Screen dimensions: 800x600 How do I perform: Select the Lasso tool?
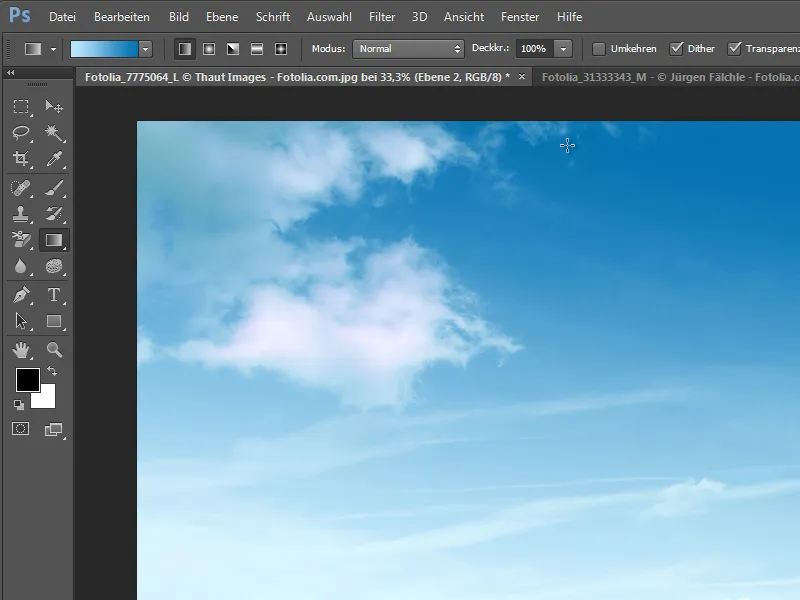click(x=21, y=132)
